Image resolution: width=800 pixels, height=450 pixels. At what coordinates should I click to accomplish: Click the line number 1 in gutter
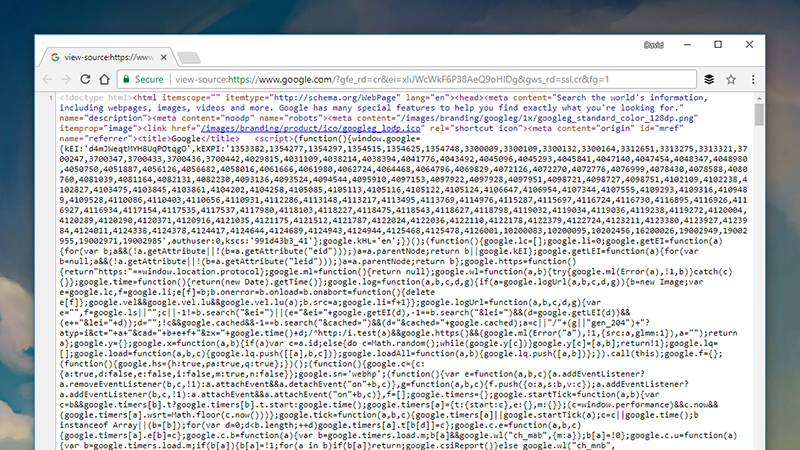[51, 97]
